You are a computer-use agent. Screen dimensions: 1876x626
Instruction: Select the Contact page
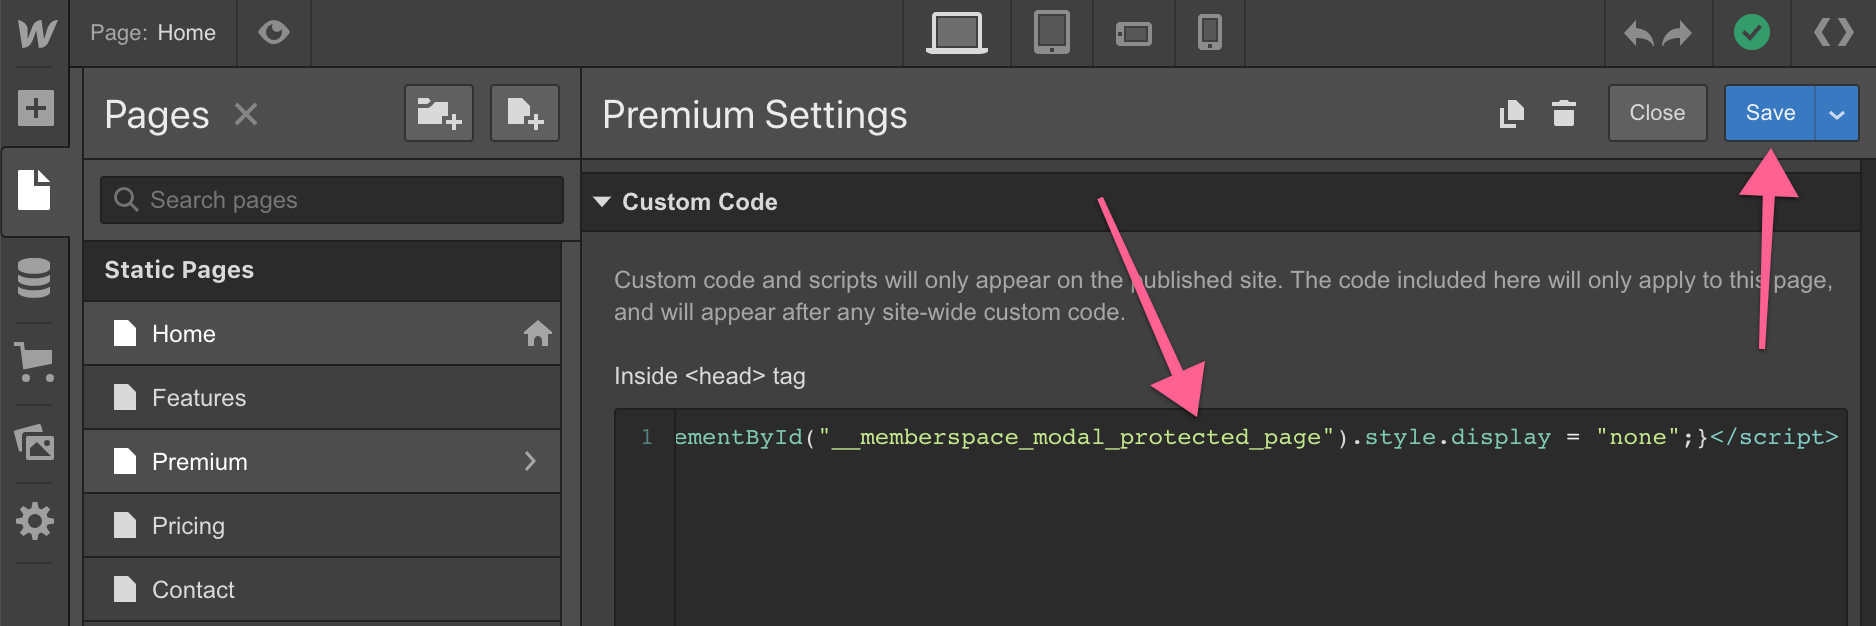[x=322, y=589]
